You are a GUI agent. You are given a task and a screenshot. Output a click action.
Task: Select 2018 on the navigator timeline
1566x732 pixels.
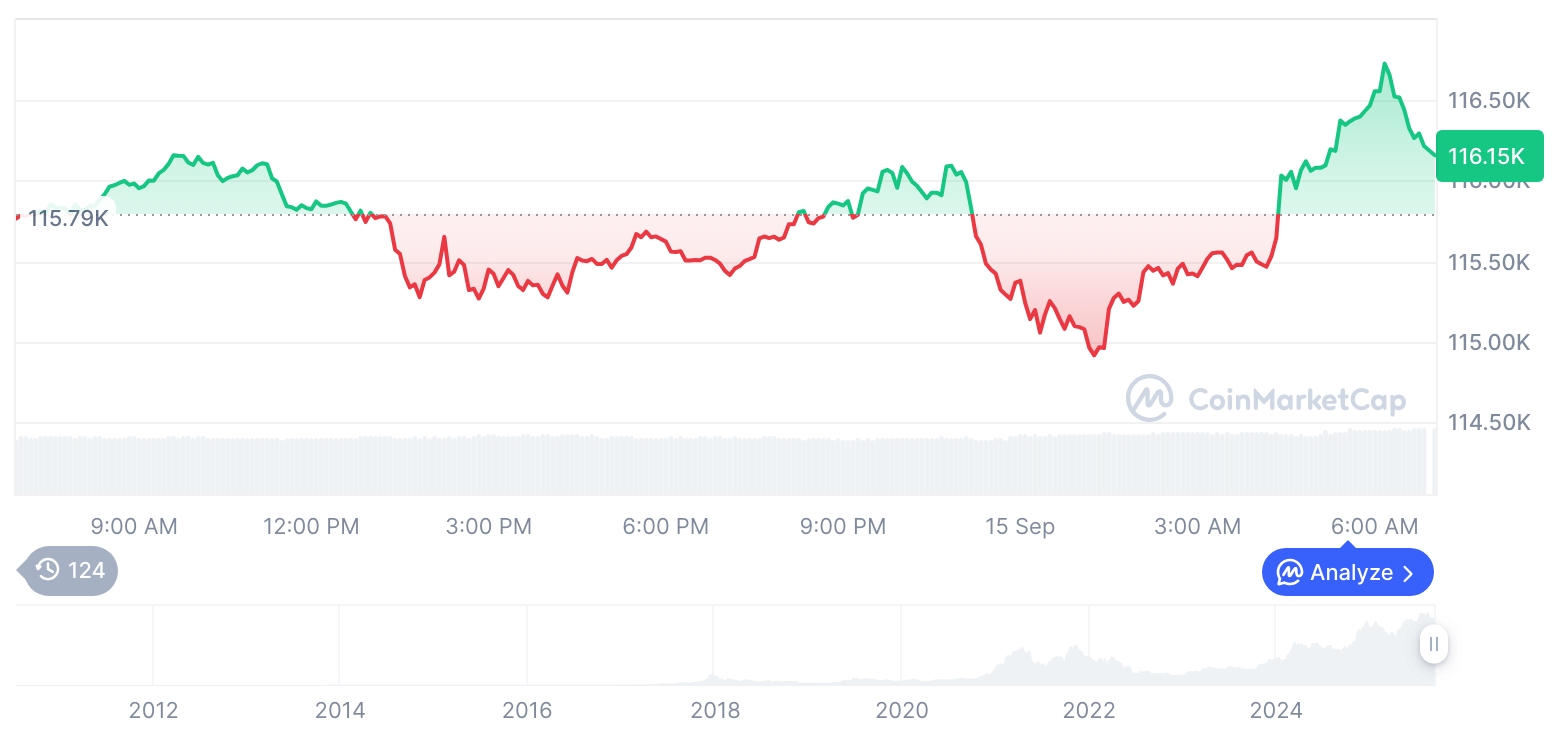(715, 711)
